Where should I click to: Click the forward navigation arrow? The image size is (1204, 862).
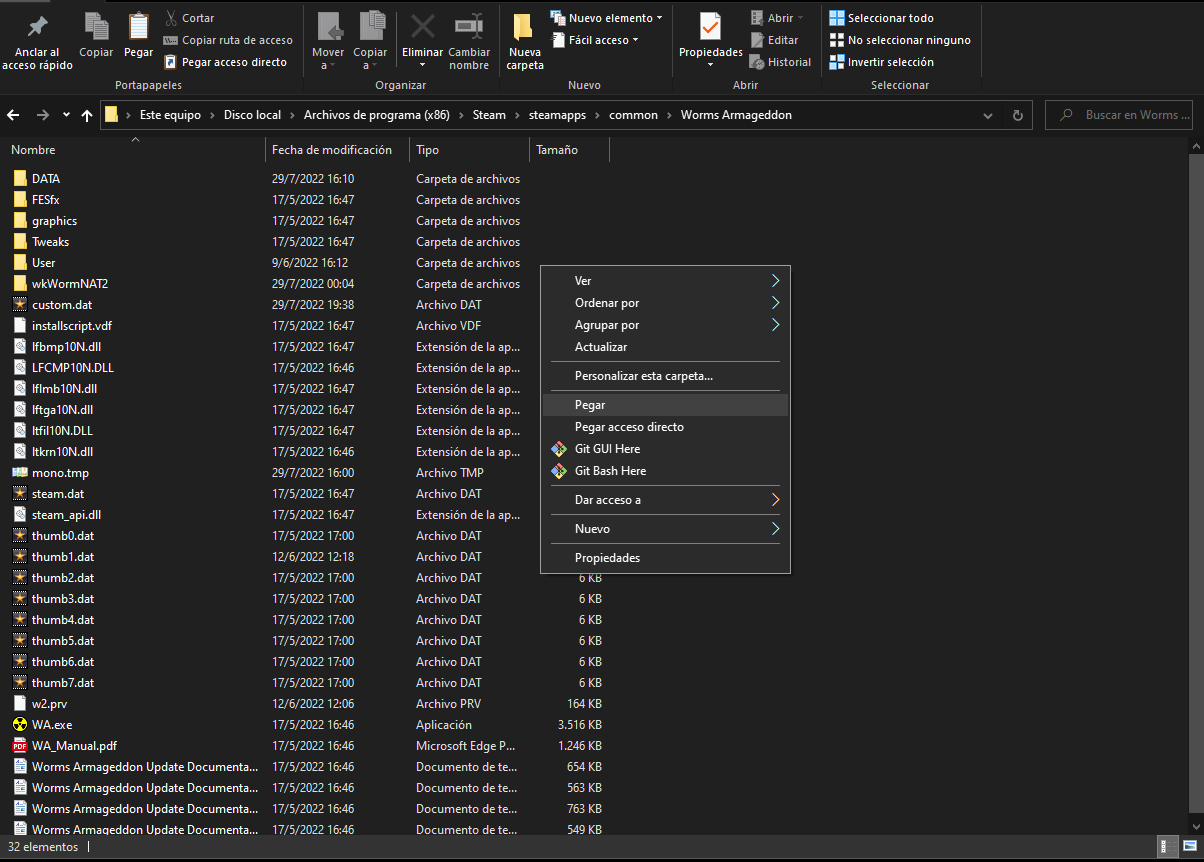[x=42, y=115]
